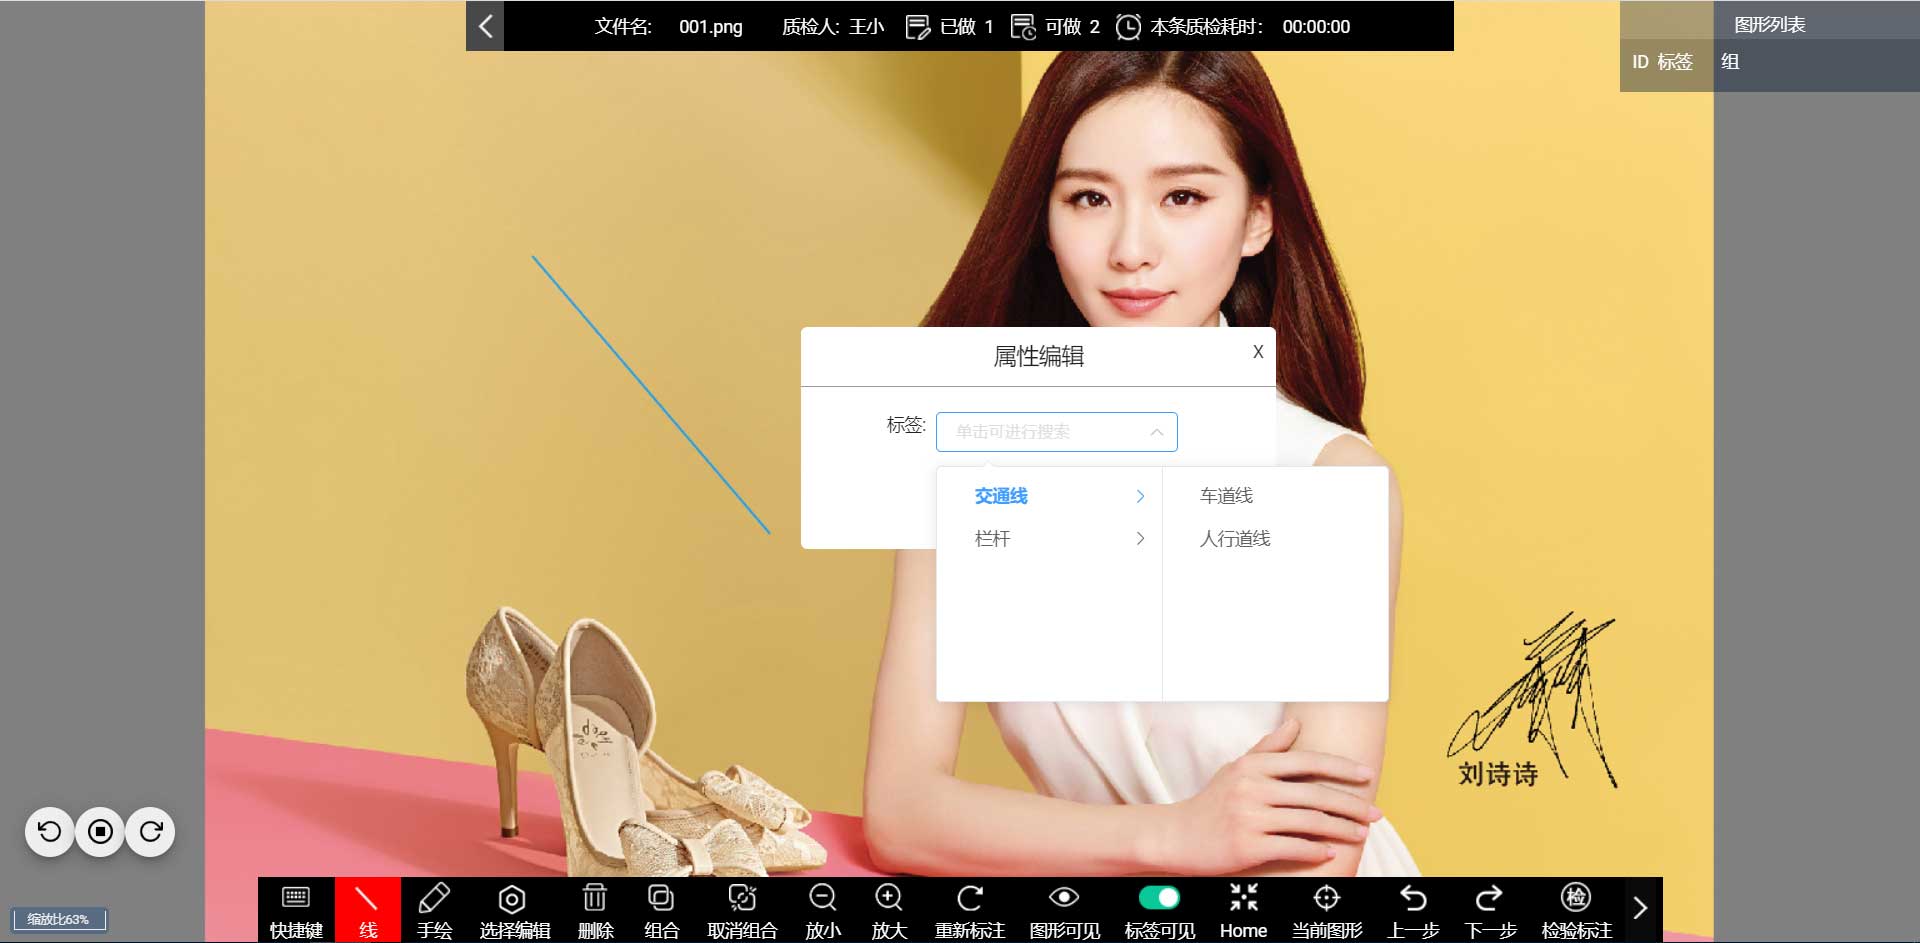Viewport: 1920px width, 943px height.
Task: Expand the toolbar with right chevron arrow
Action: (1640, 908)
